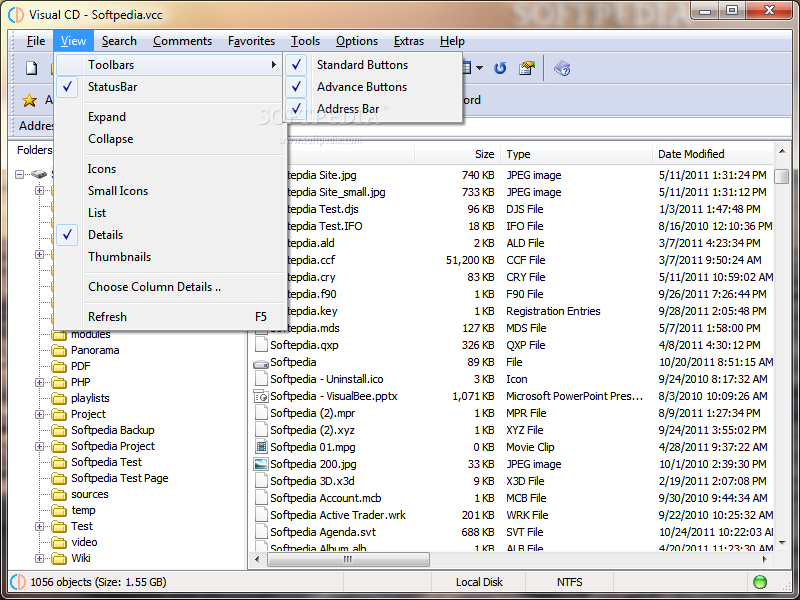Open the Extras menu
Image resolution: width=800 pixels, height=600 pixels.
click(409, 41)
